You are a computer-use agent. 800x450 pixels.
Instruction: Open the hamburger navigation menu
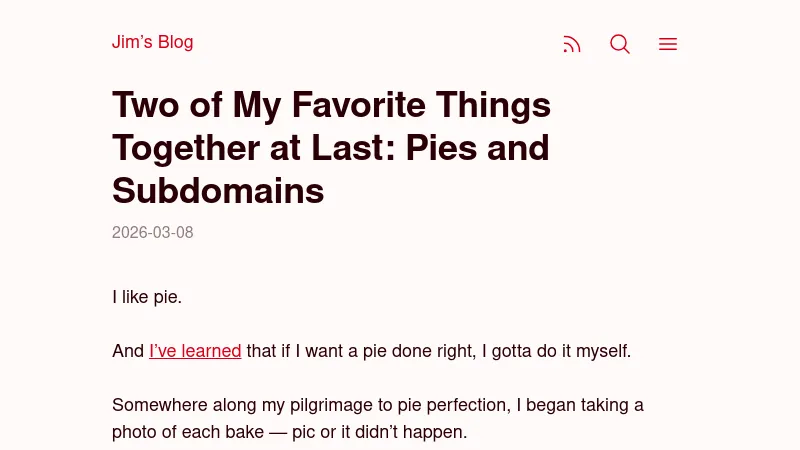point(668,44)
